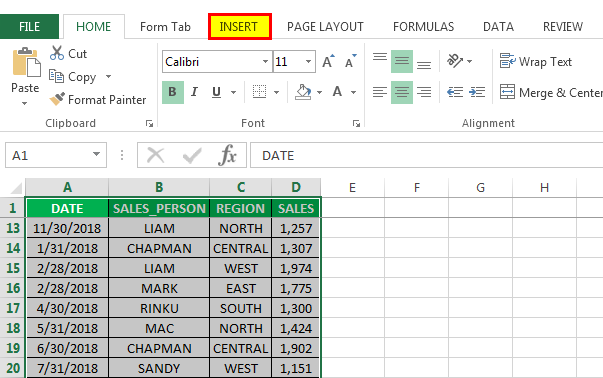Cancel formula entry with X
Viewport: 603px width, 378px height.
[x=155, y=155]
